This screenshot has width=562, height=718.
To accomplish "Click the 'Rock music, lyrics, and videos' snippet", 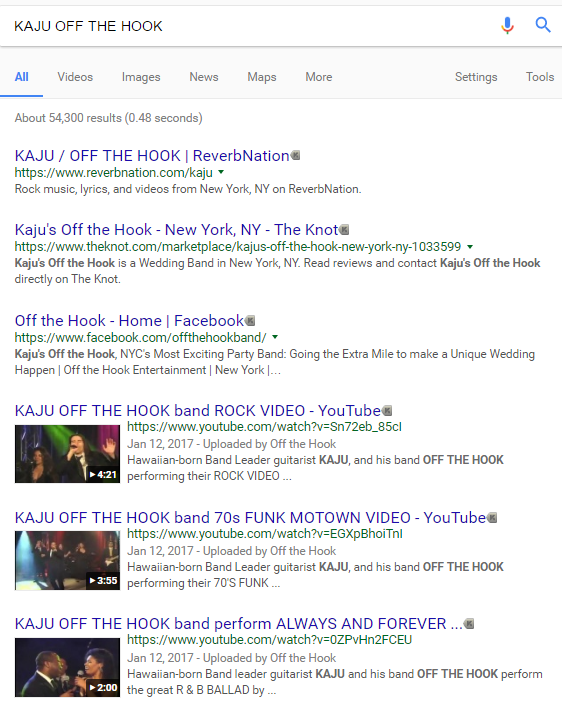I will tap(188, 189).
